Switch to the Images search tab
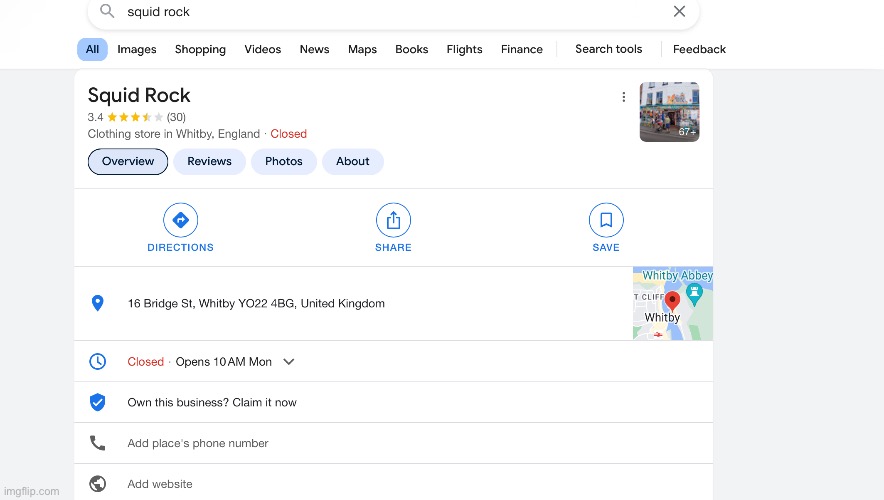Screen dimensions: 884x500 click(137, 49)
